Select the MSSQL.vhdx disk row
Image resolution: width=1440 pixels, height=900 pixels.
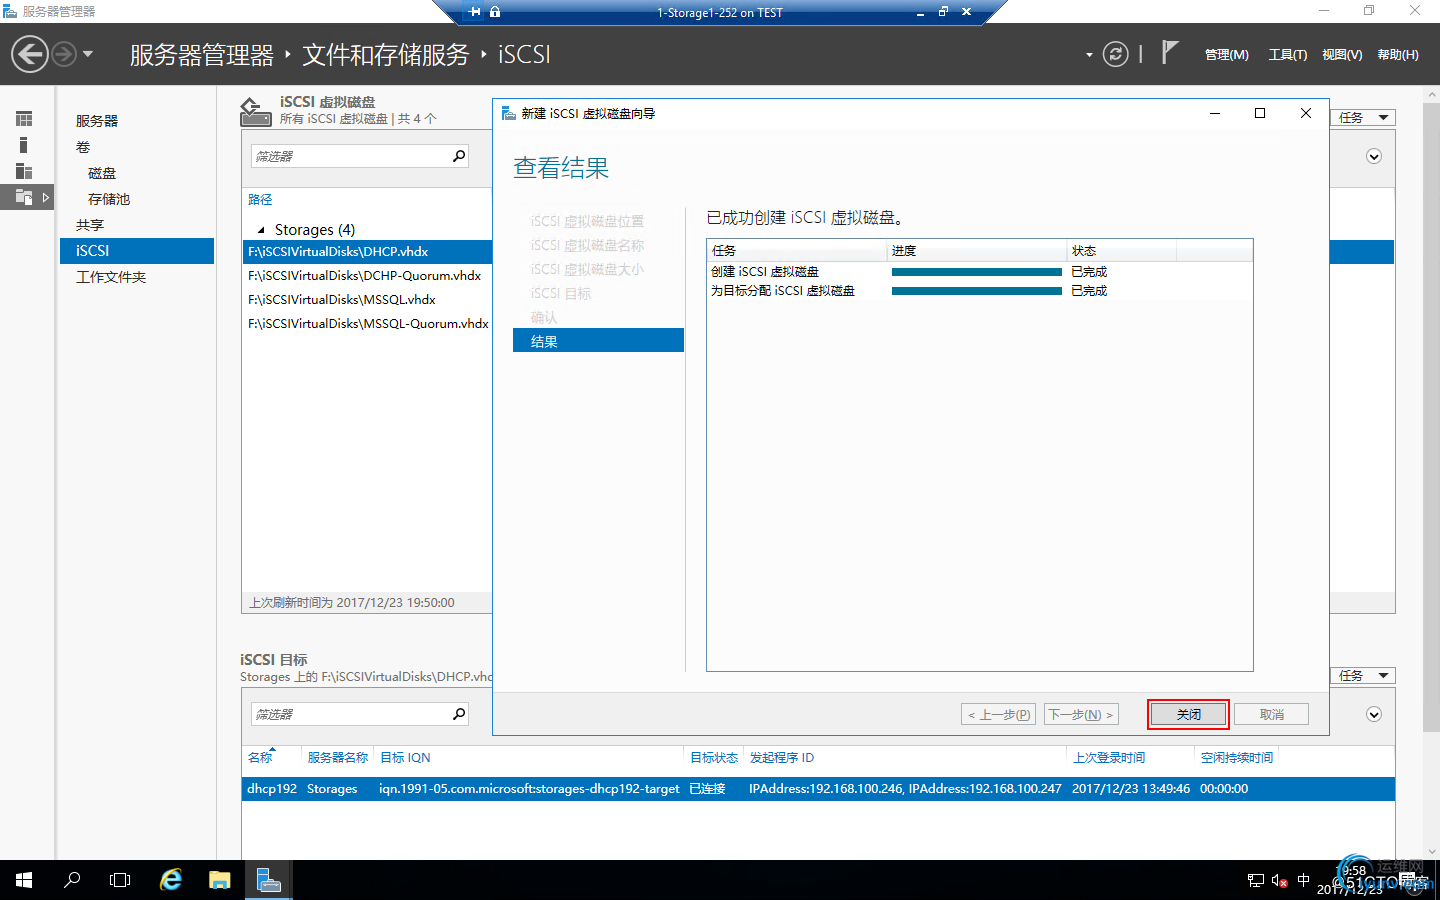pos(342,300)
